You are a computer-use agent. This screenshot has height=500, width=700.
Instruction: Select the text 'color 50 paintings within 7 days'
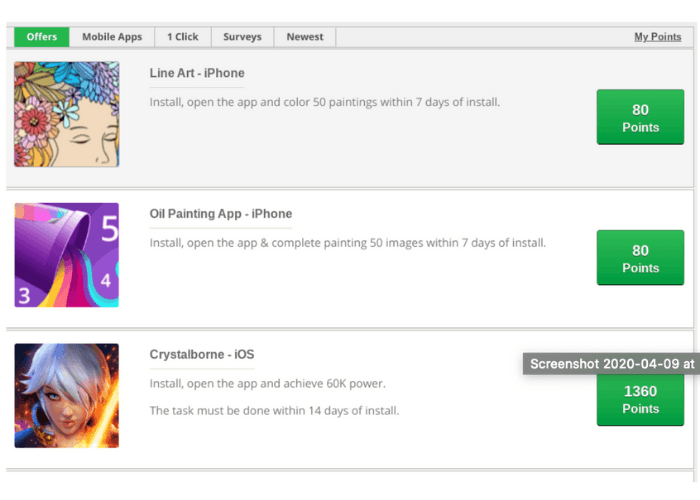(367, 102)
